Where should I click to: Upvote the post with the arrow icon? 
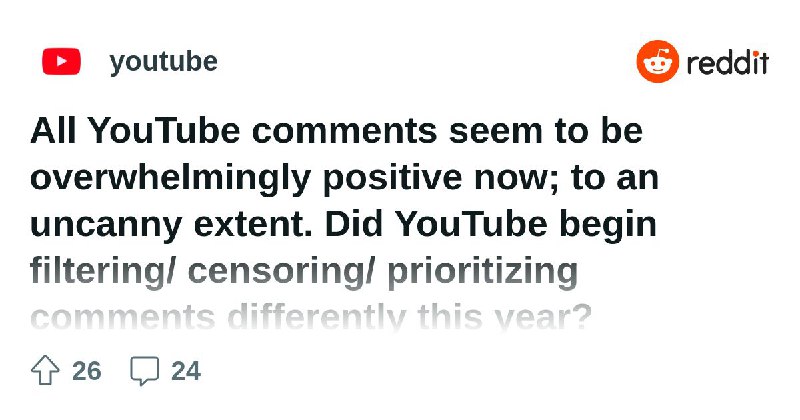point(45,370)
